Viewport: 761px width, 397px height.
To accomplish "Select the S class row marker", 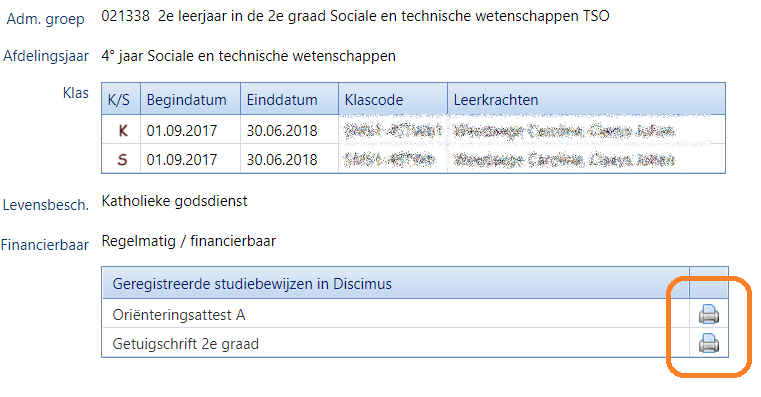I will click(122, 160).
